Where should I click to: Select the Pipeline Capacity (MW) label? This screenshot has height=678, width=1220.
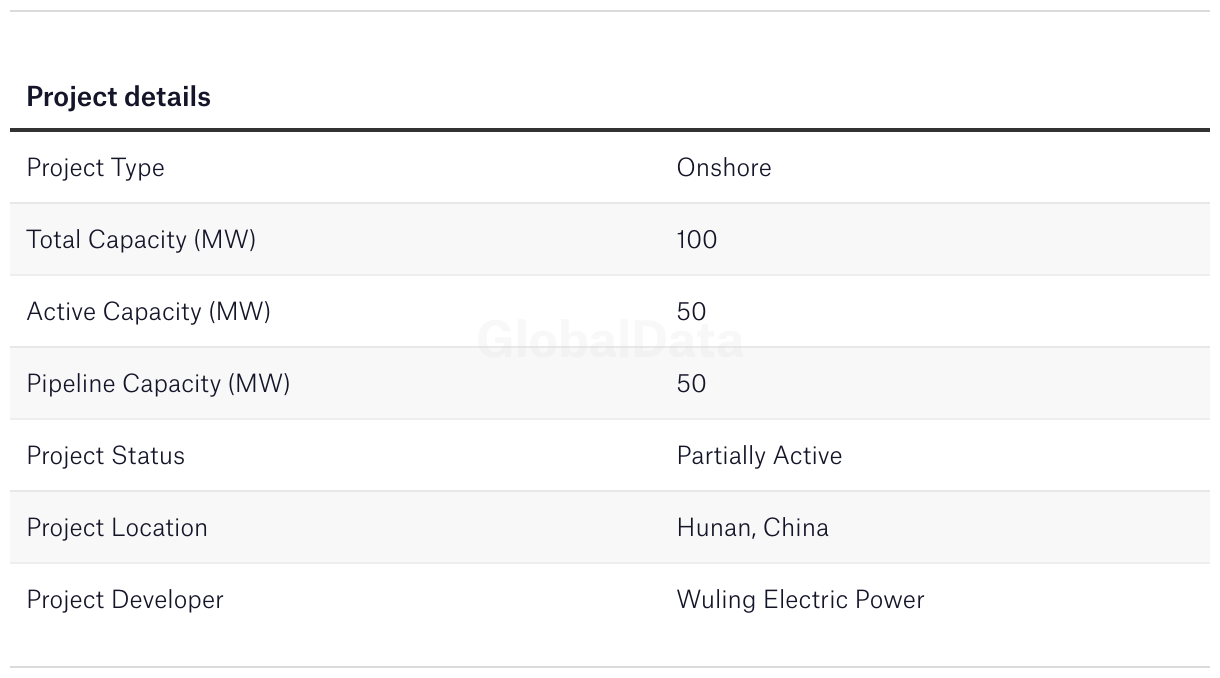[x=158, y=384]
